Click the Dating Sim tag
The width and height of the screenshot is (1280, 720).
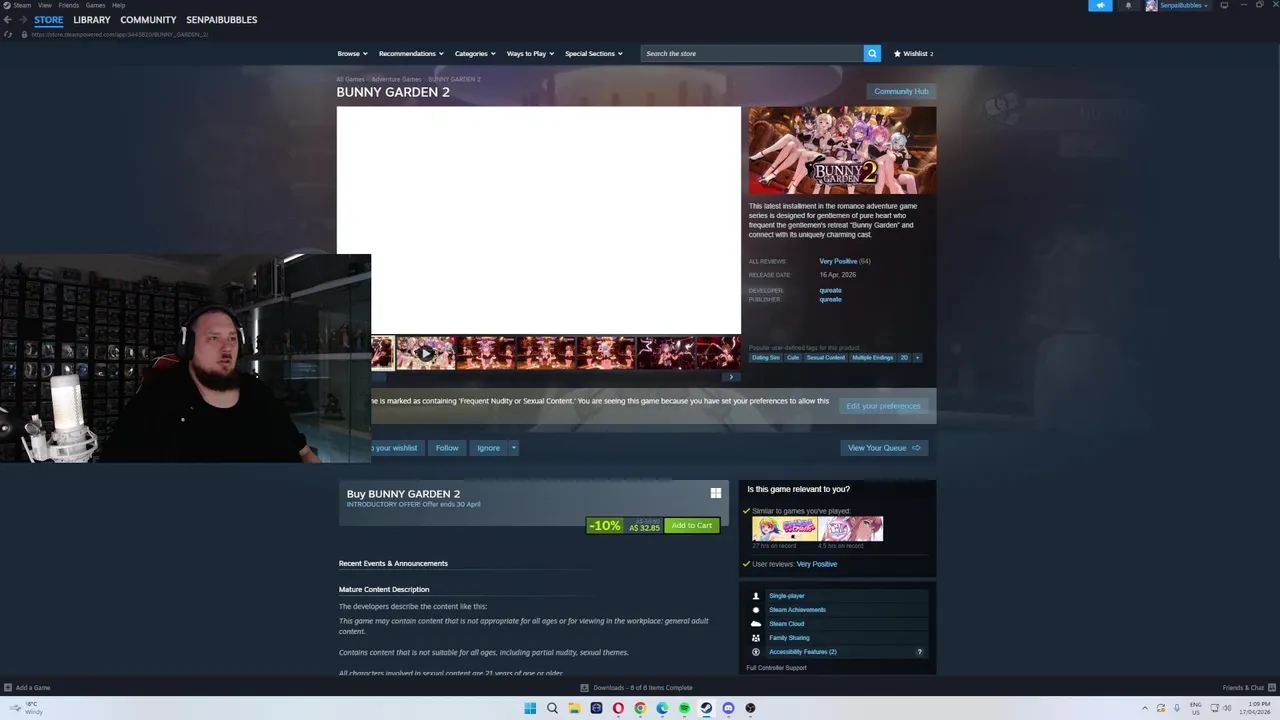[x=766, y=358]
